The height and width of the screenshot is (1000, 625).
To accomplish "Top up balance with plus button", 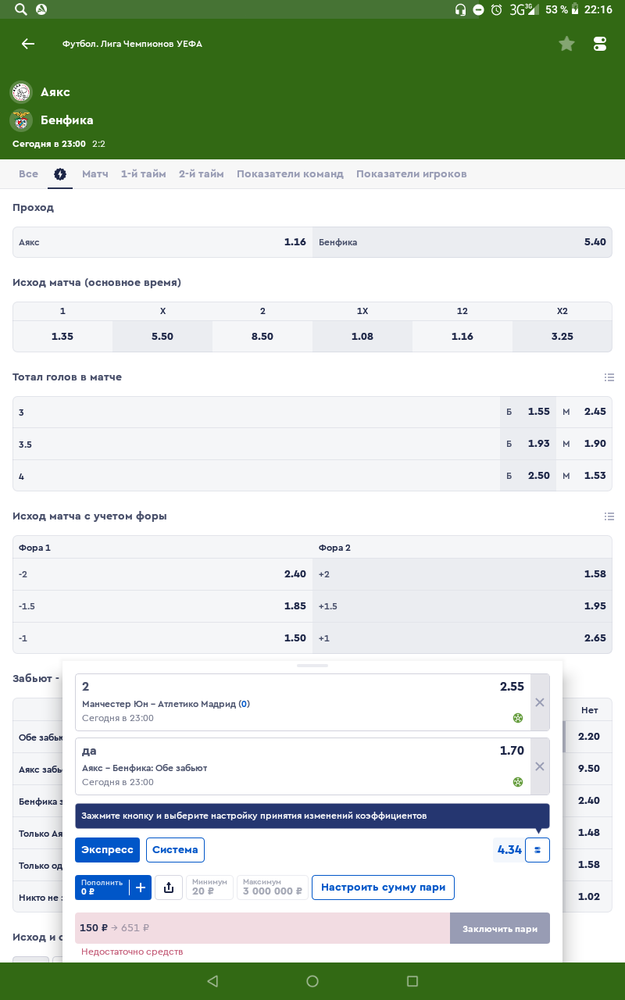I will (140, 887).
